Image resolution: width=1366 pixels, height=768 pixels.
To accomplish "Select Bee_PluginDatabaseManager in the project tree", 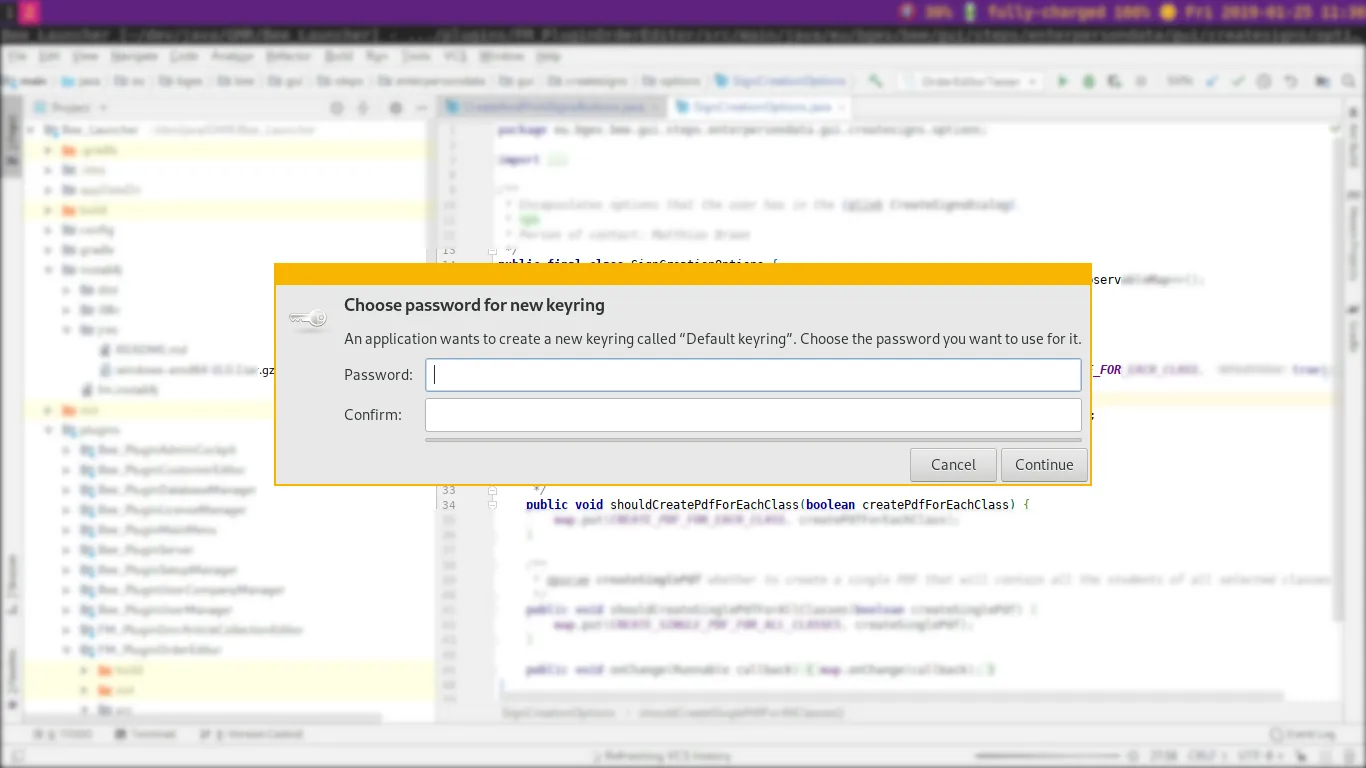I will click(x=168, y=490).
